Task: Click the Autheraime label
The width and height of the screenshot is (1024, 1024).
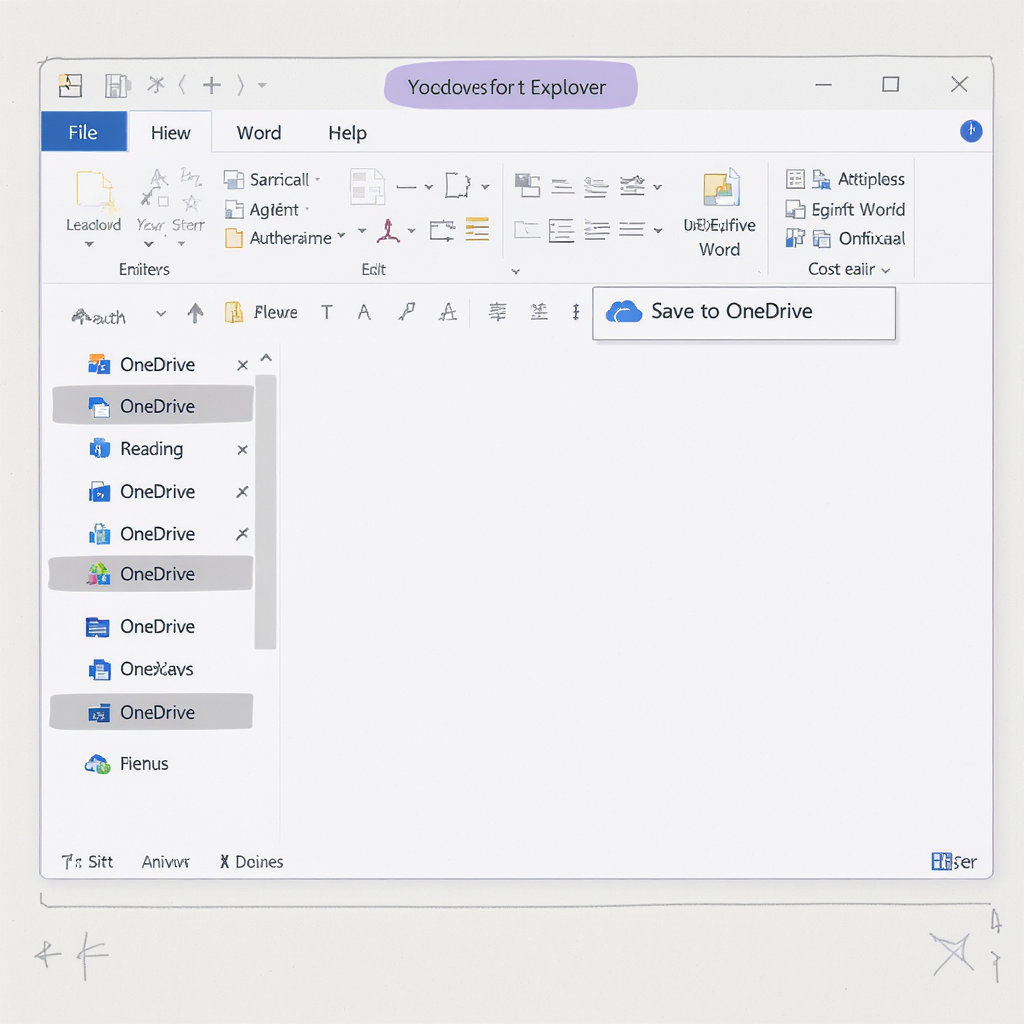Action: 291,238
